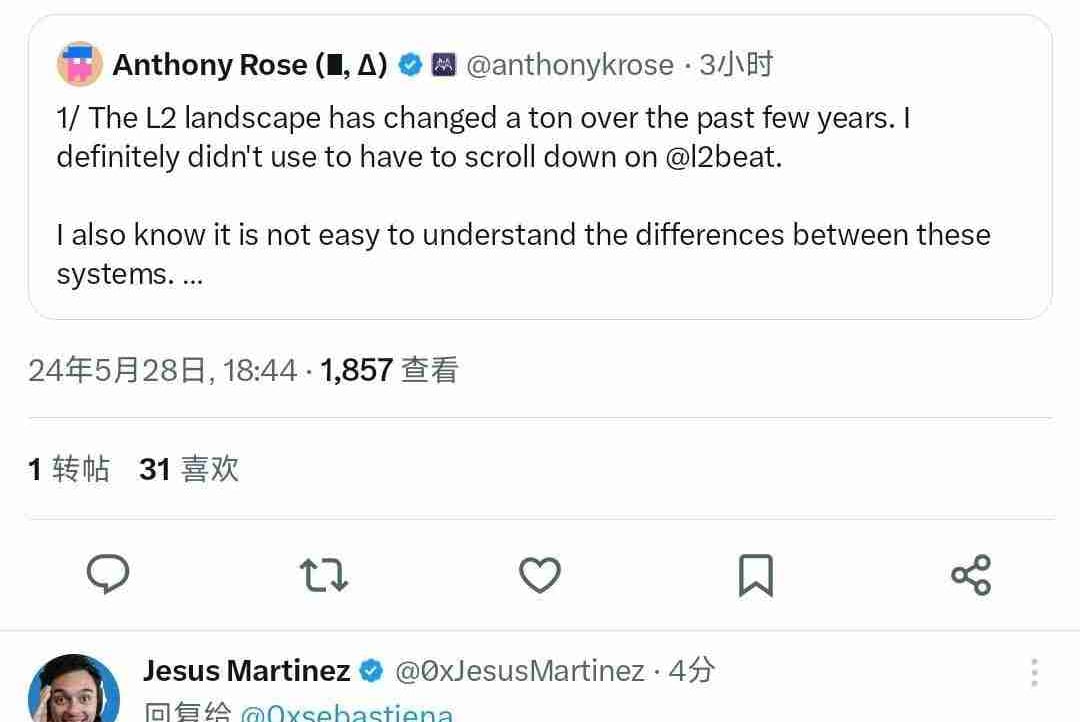Open Jesus Martinez's display name

coord(246,671)
